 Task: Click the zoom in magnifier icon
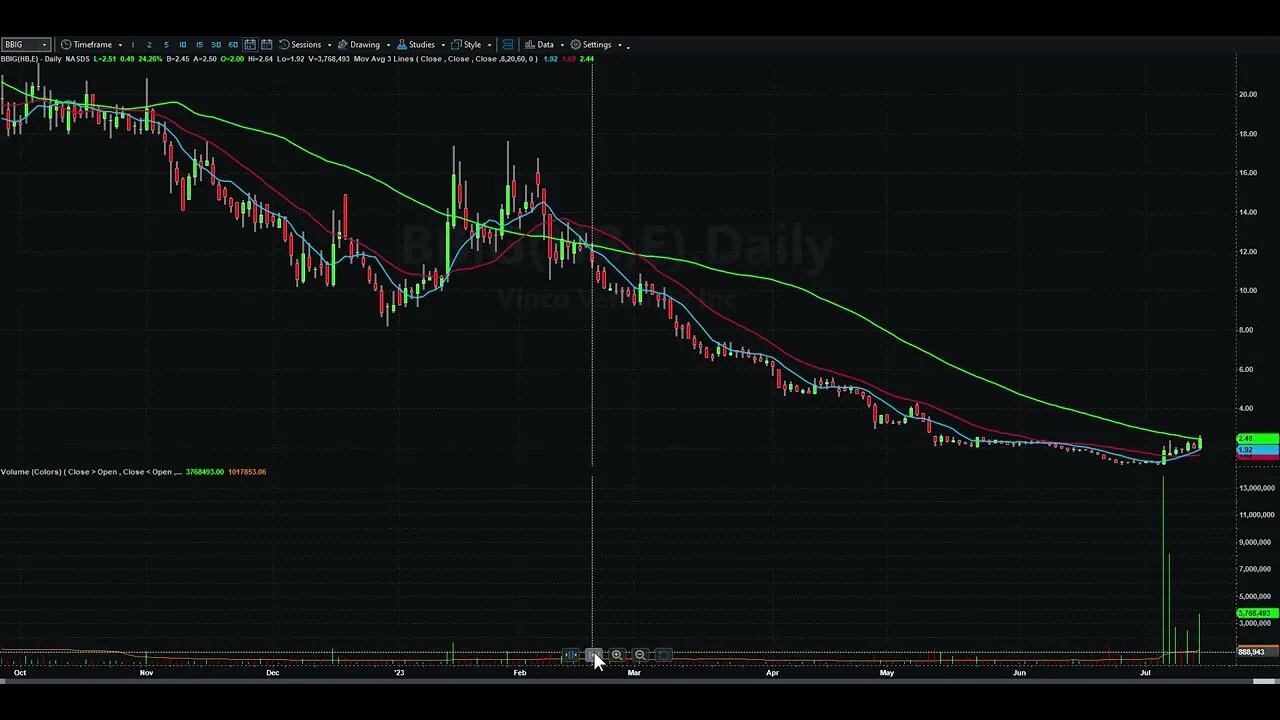point(617,655)
